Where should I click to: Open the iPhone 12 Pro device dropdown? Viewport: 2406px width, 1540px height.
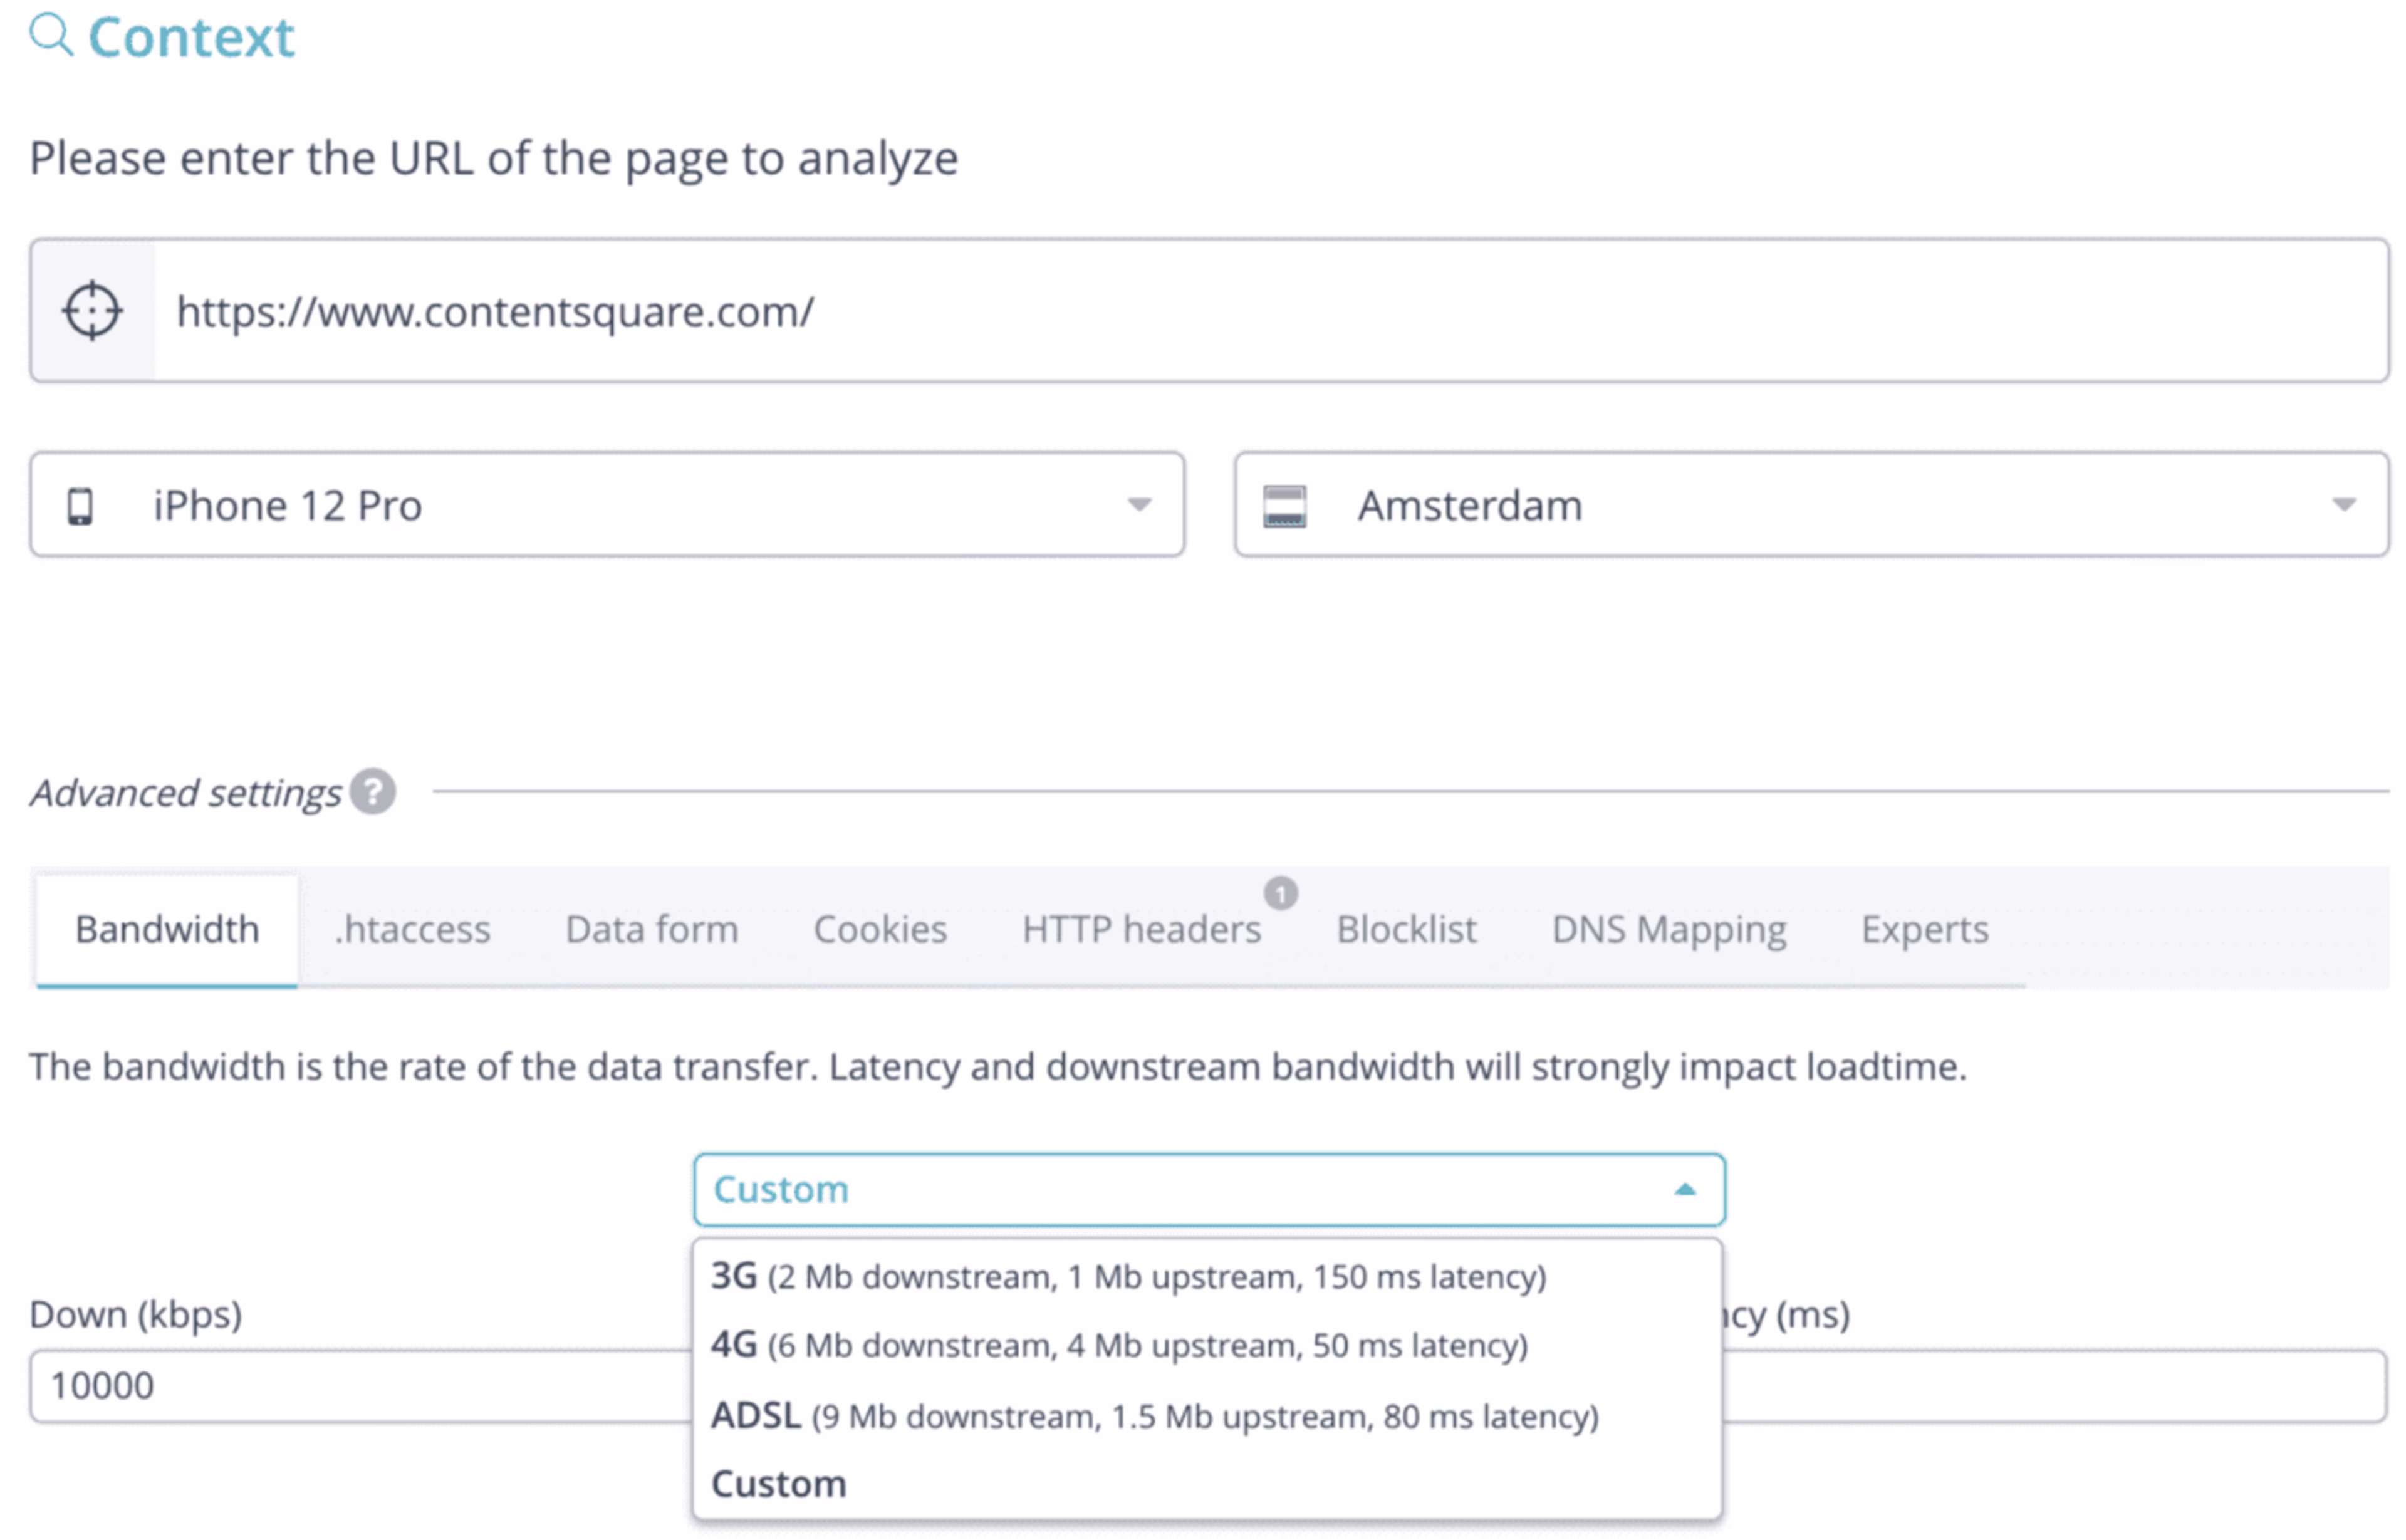click(607, 505)
